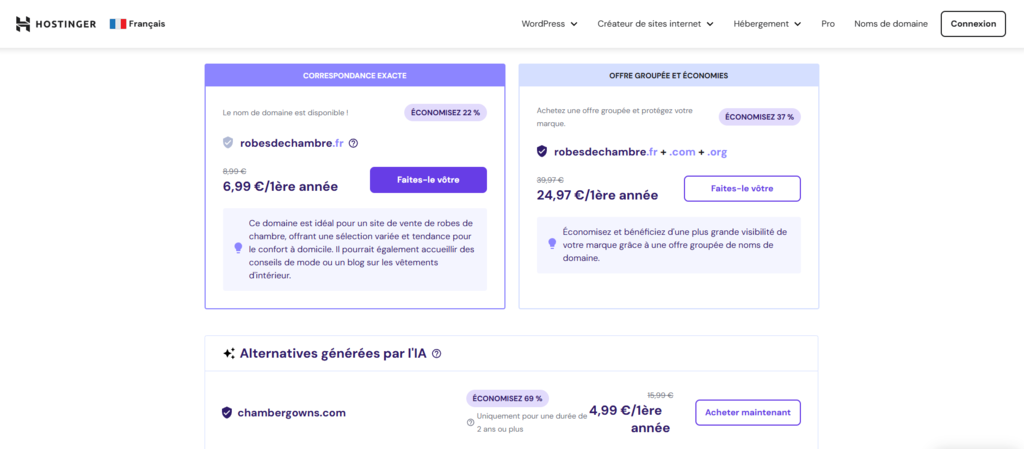Open the Français language selector
This screenshot has width=1024, height=449.
pos(137,24)
